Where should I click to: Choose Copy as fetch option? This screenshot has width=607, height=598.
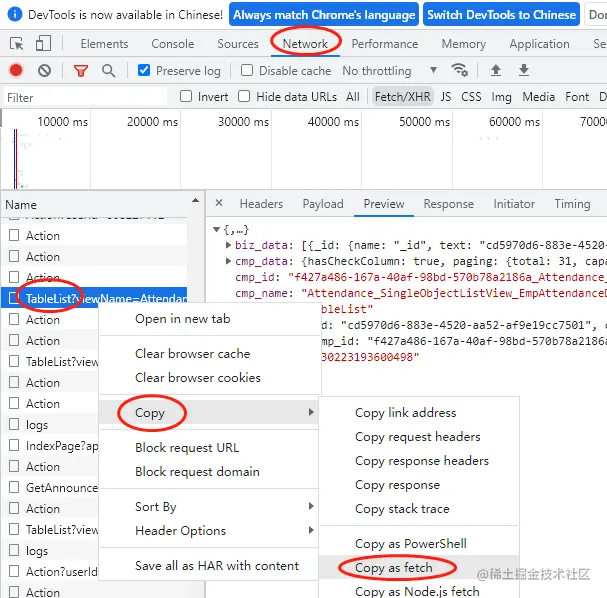tap(419, 567)
